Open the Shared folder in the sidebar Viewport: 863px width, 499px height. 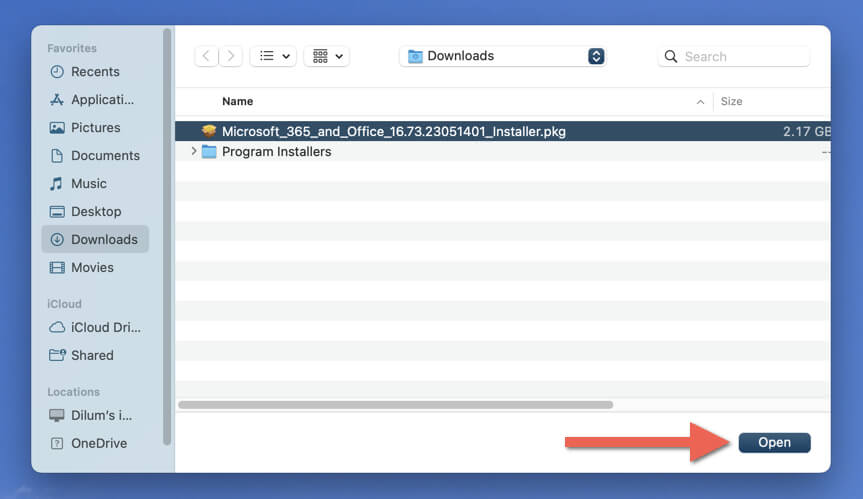pyautogui.click(x=95, y=355)
